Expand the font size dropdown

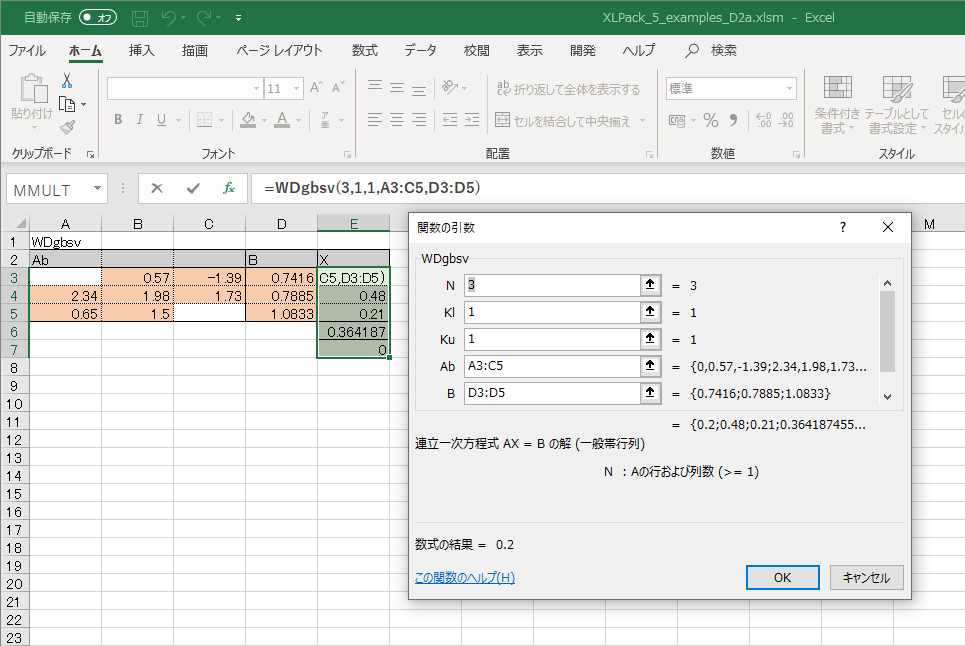[x=298, y=89]
